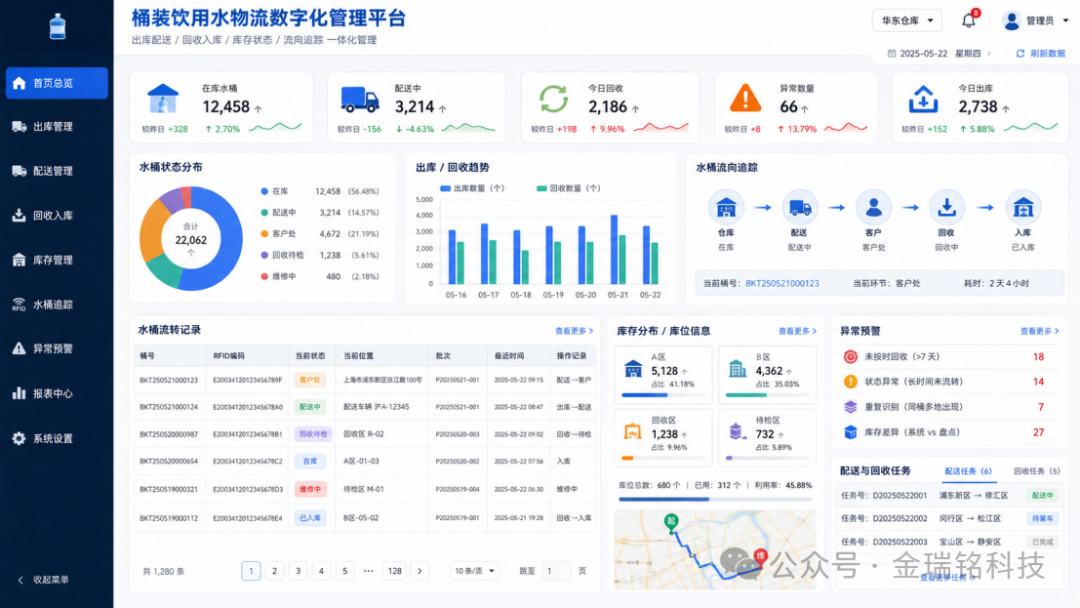
Task: Click the pagination ellipsis to jump pages
Action: tap(368, 571)
